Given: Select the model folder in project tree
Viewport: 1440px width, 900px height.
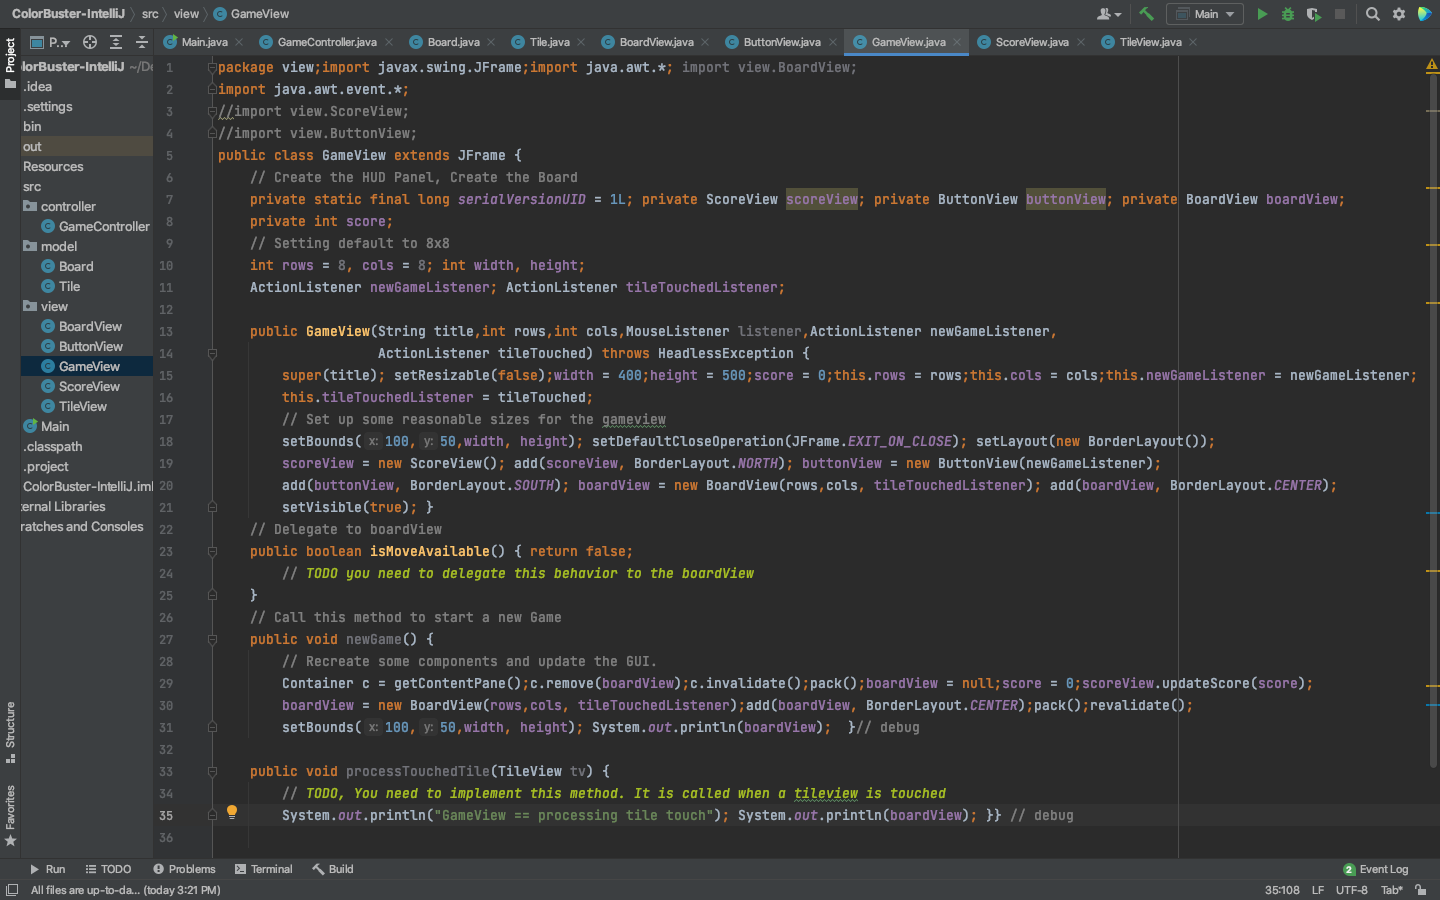Looking at the screenshot, I should [59, 246].
